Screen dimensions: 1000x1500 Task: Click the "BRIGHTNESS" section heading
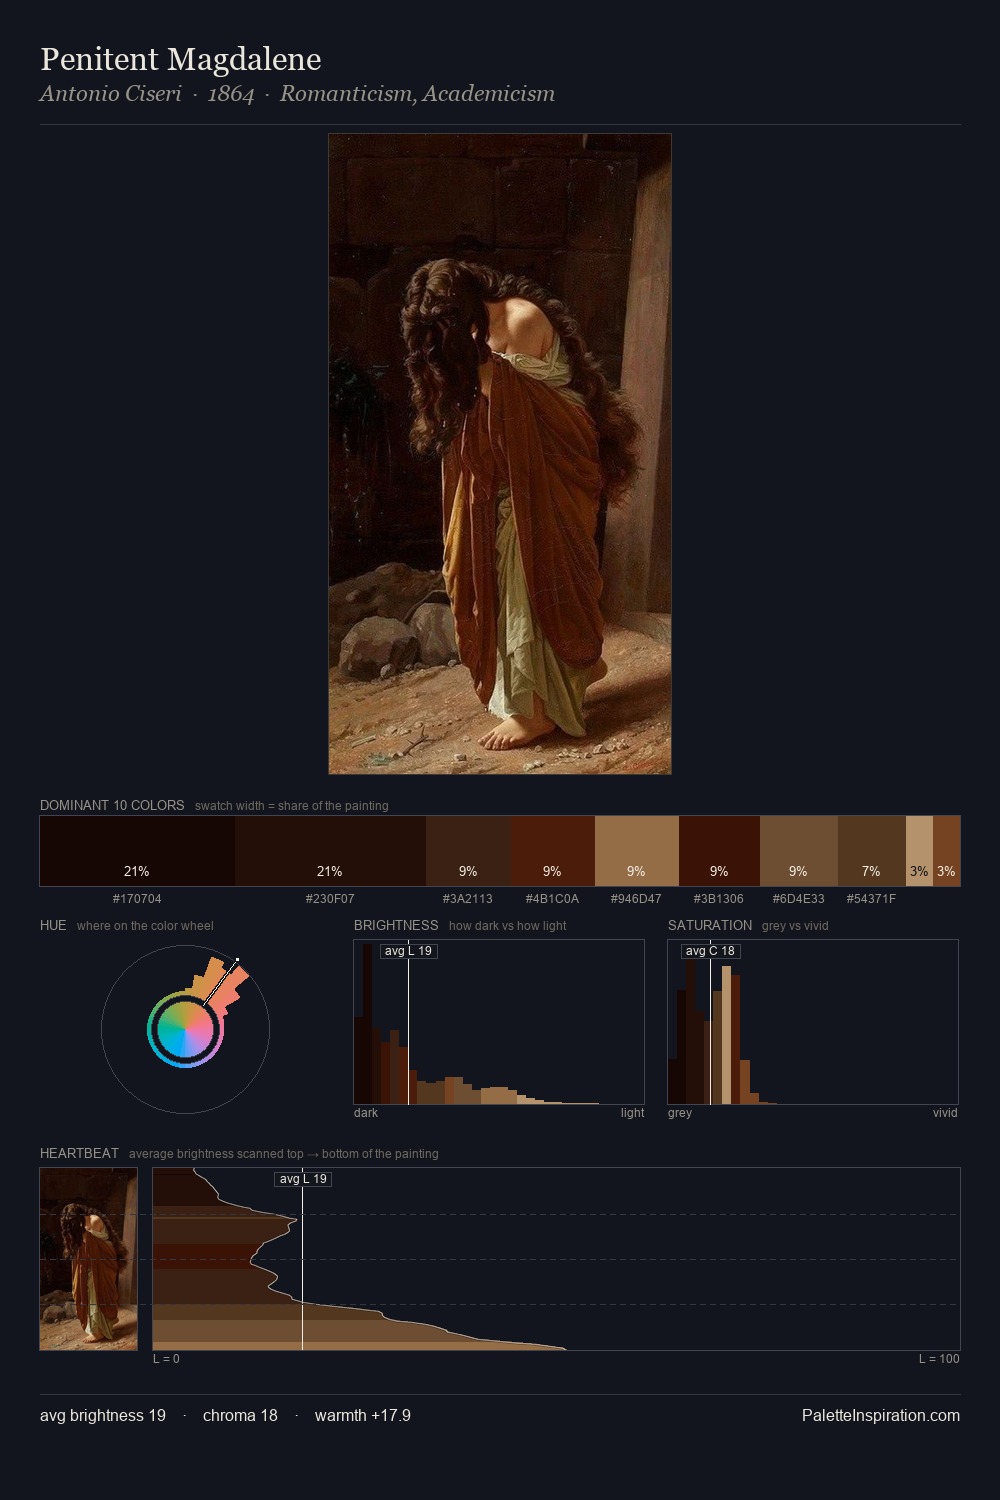396,925
